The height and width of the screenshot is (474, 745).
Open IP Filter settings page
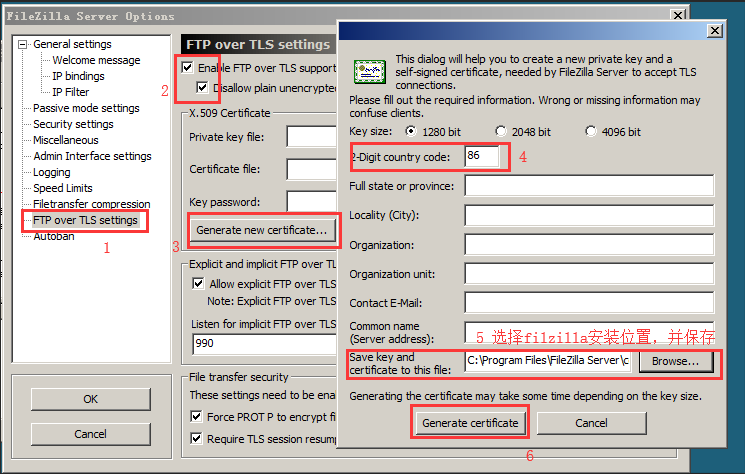(70, 92)
